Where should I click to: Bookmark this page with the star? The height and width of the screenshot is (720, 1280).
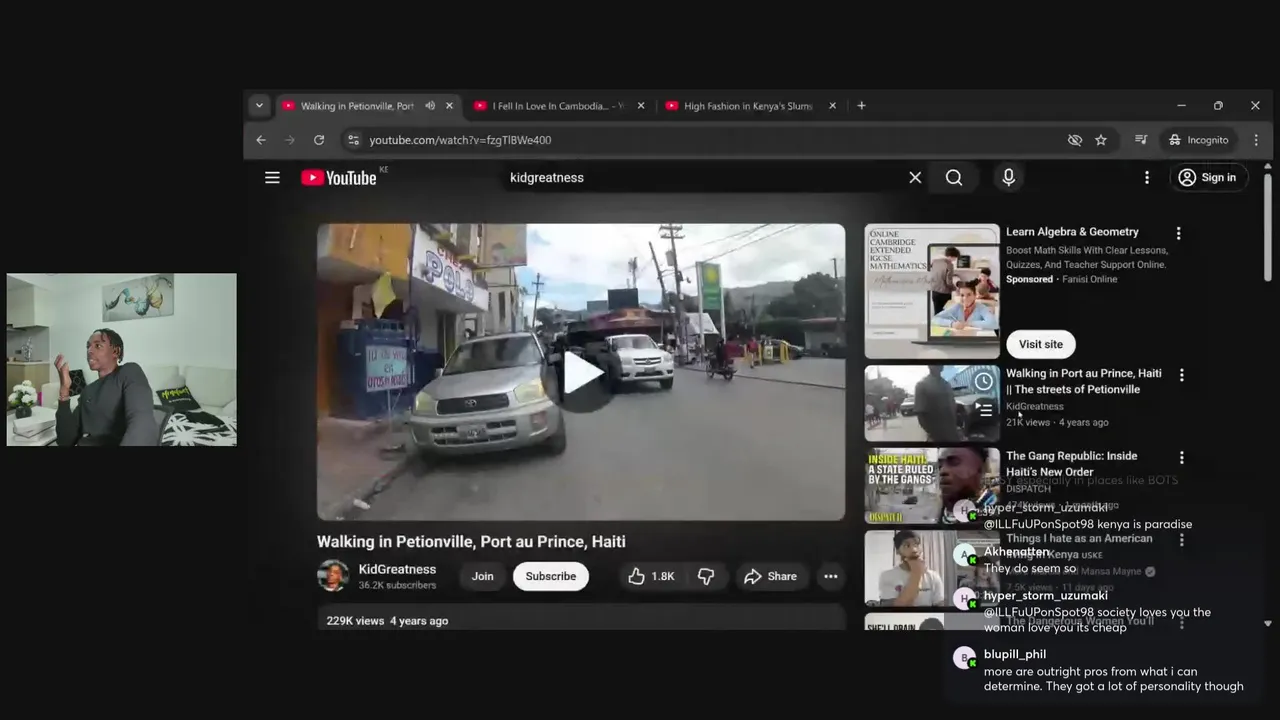click(x=1101, y=140)
